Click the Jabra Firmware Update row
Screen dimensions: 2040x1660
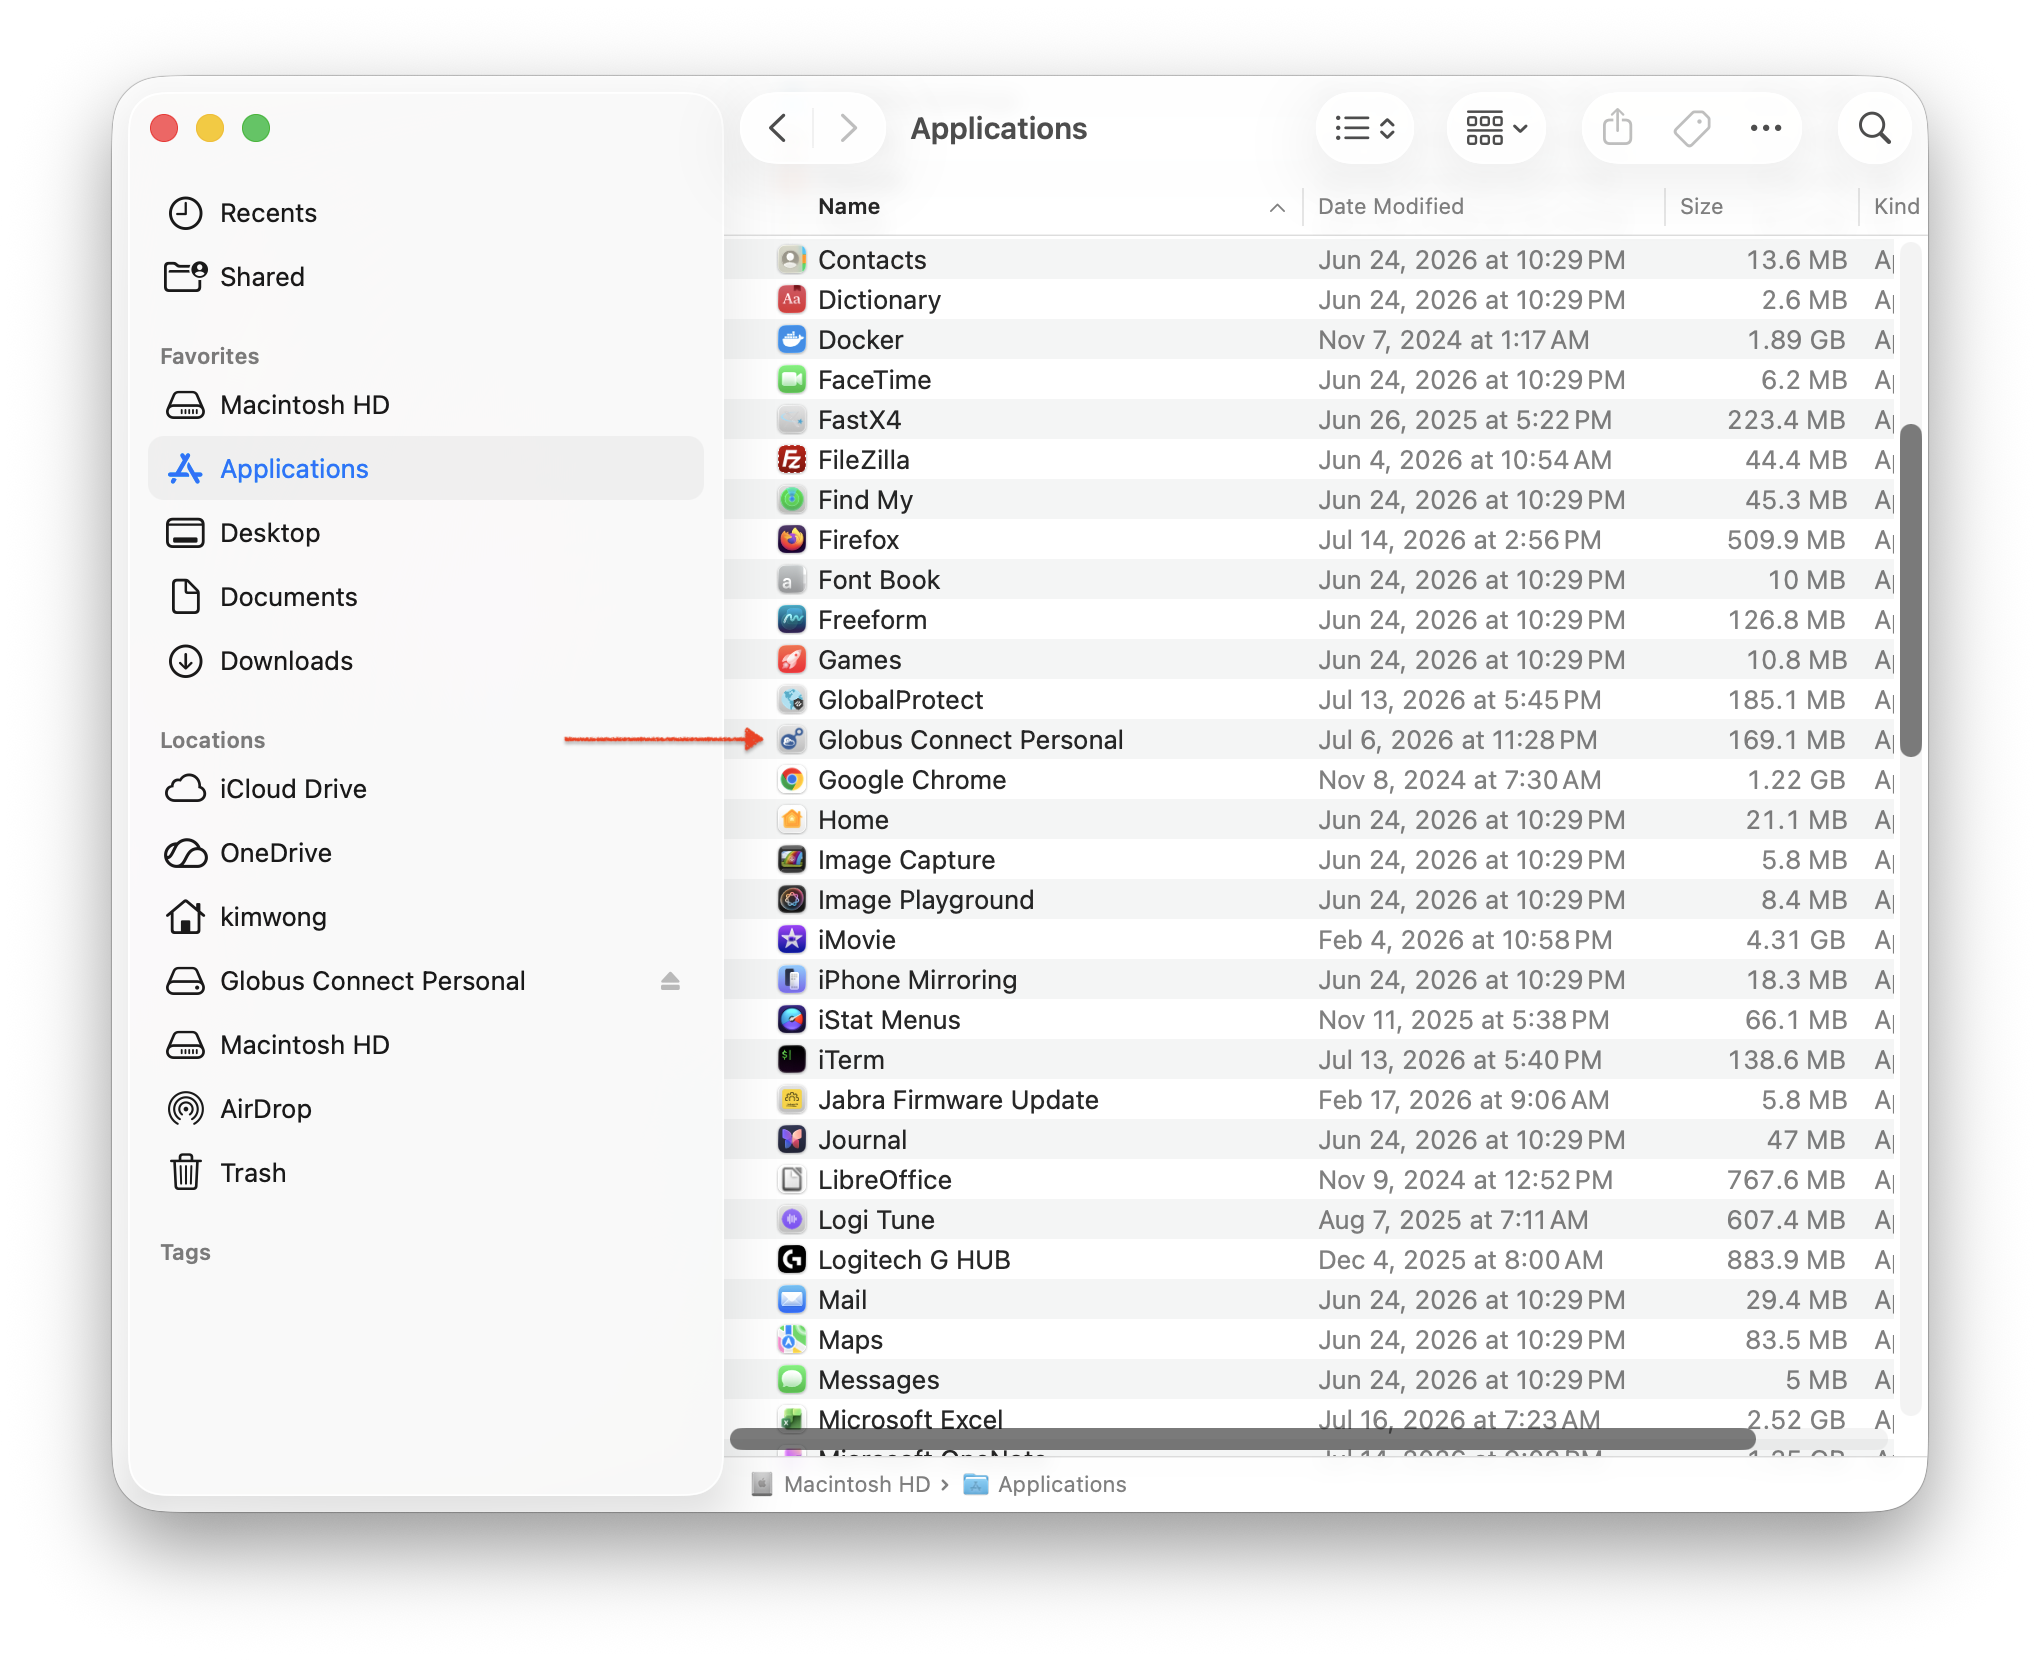1310,1100
